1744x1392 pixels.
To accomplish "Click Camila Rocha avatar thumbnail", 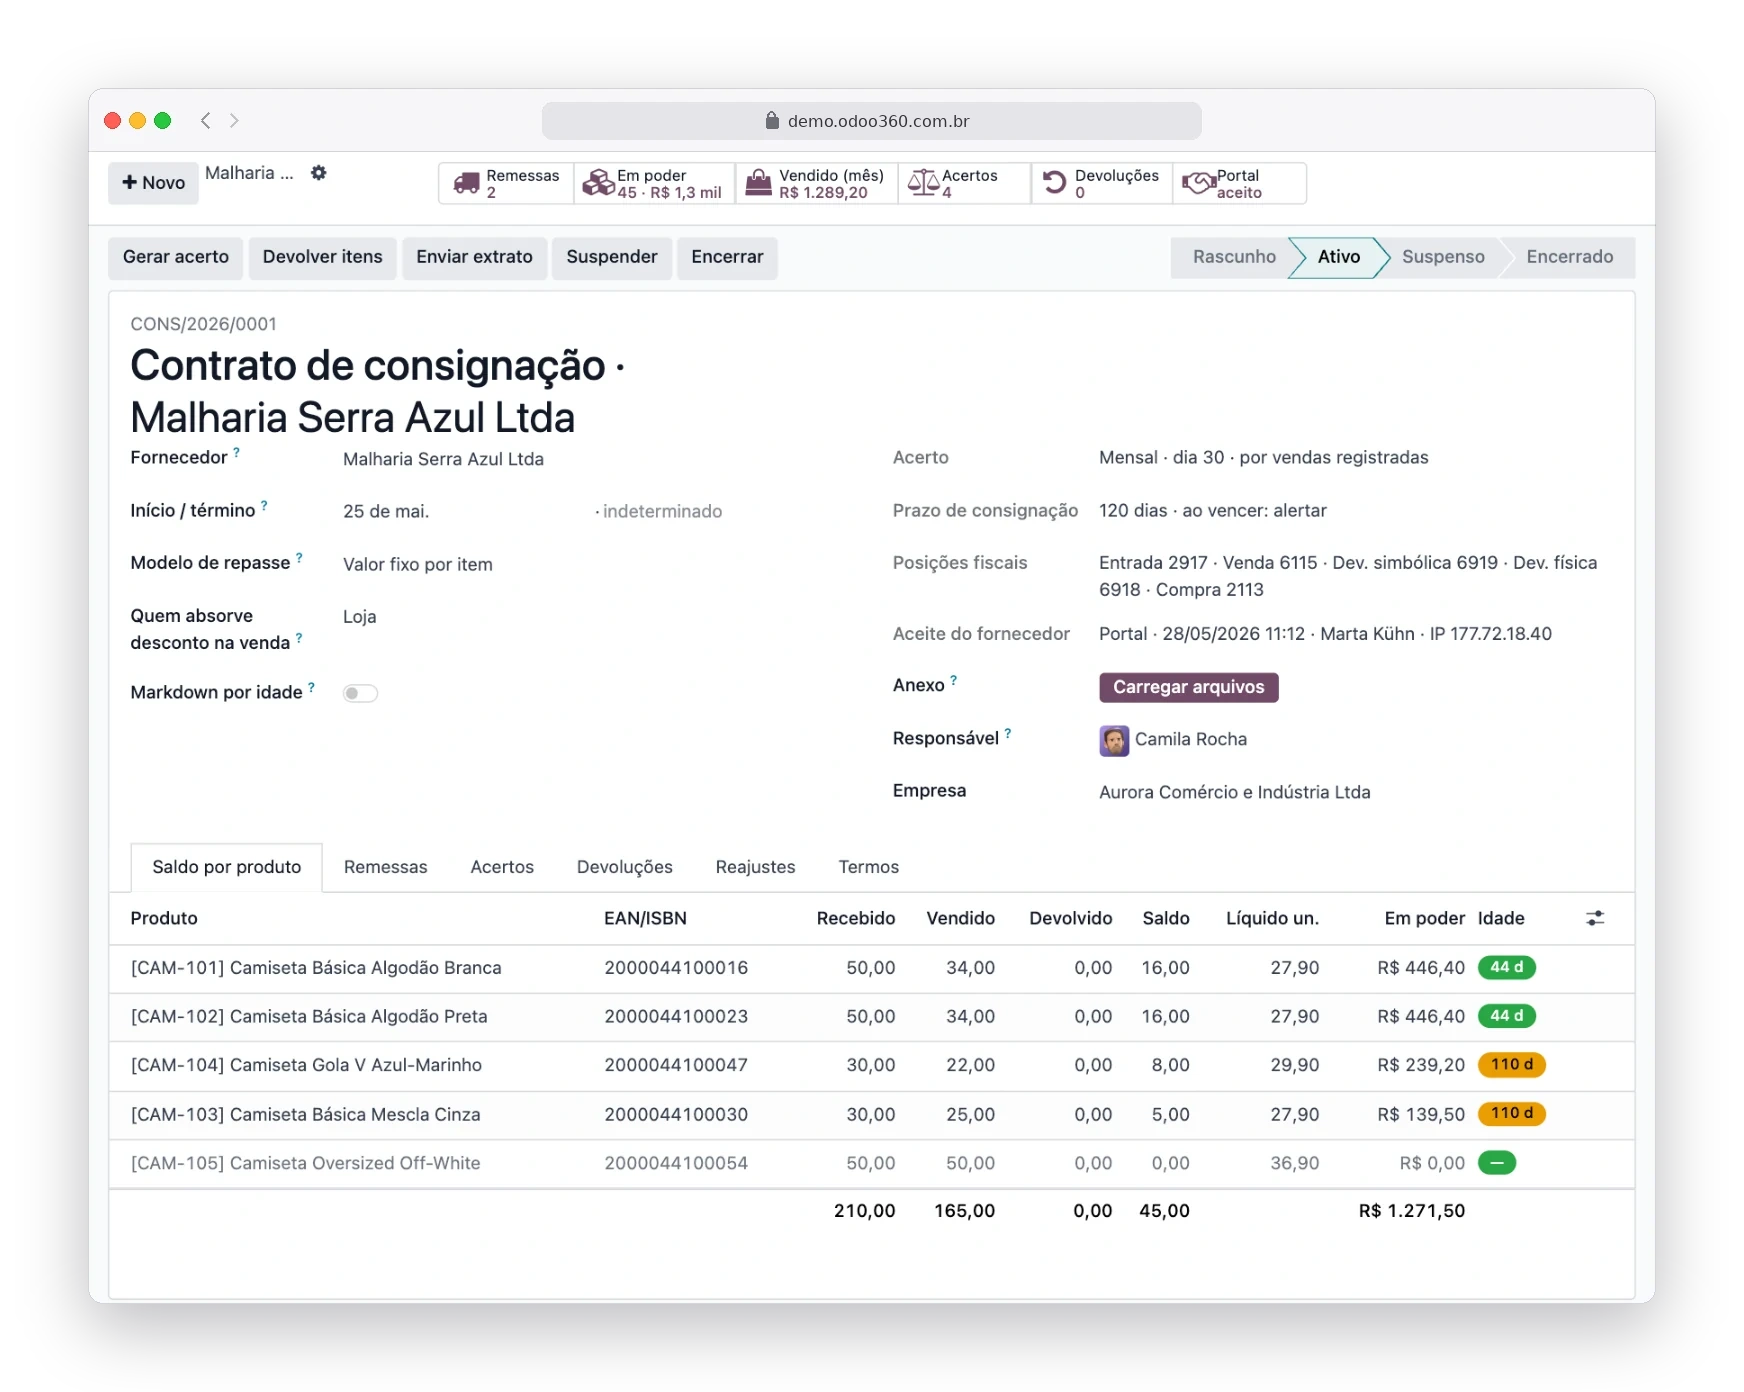I will 1114,740.
